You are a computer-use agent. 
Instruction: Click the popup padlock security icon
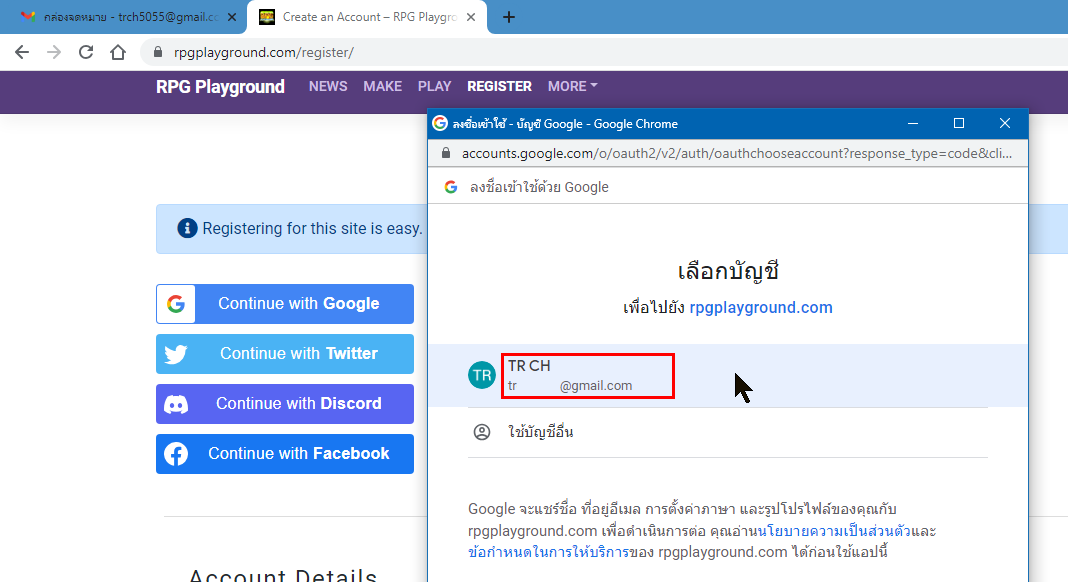point(446,153)
